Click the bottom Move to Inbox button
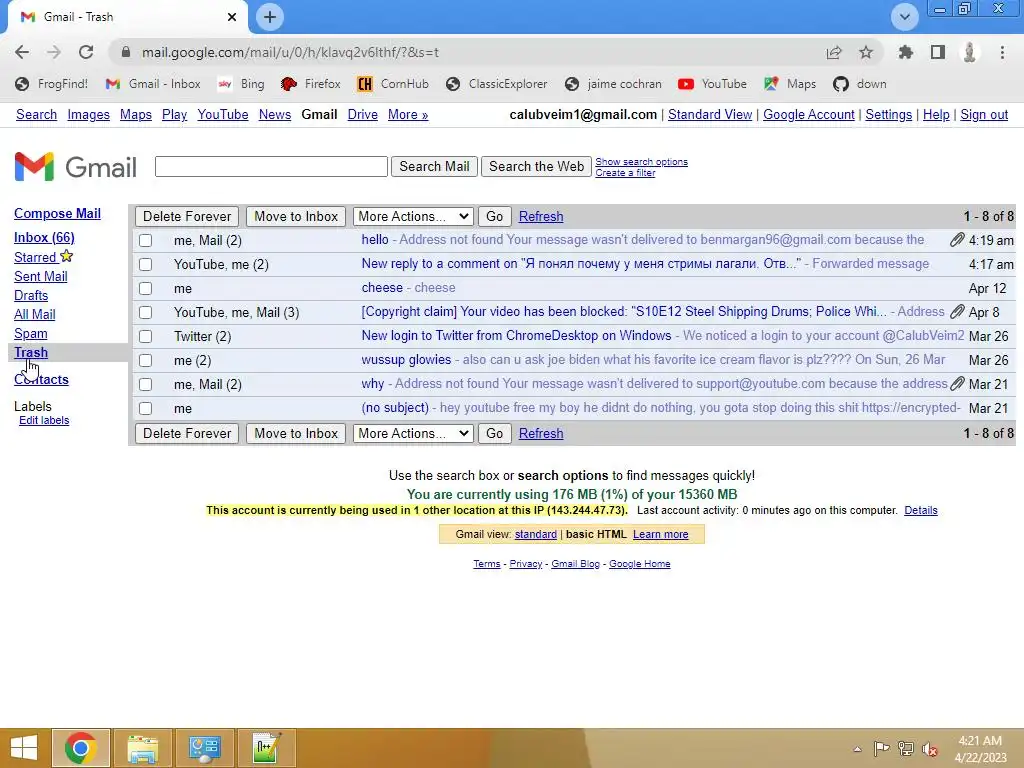The width and height of the screenshot is (1024, 768). [x=296, y=433]
